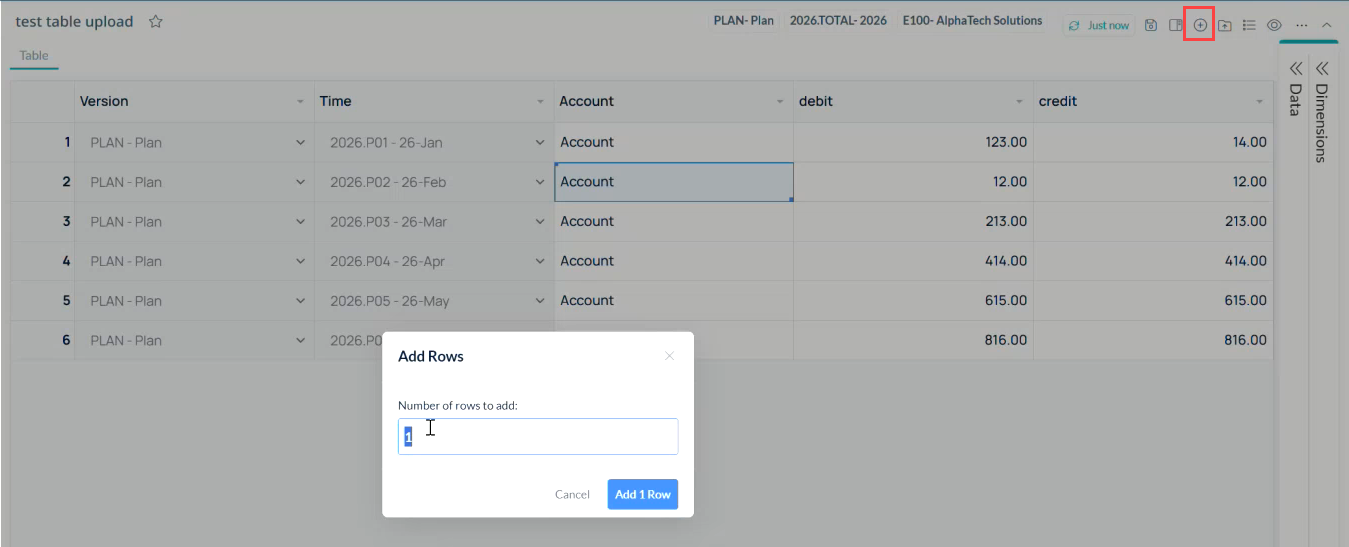Open the Version column header dropdown
Viewport: 1349px width, 547px height.
pos(301,102)
